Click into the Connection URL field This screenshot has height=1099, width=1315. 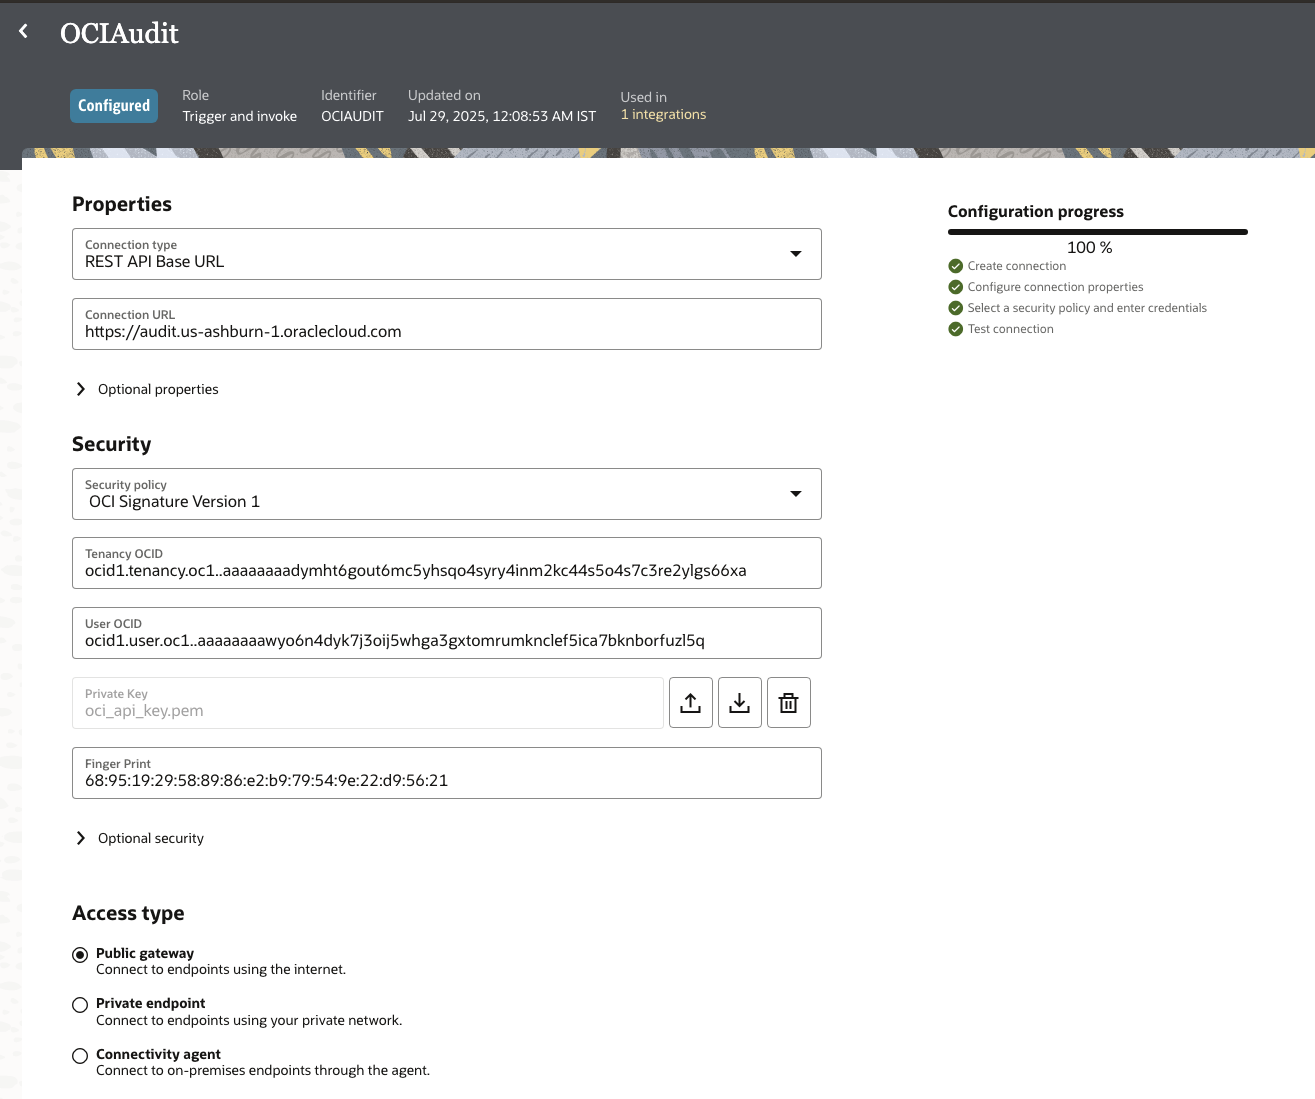[446, 331]
